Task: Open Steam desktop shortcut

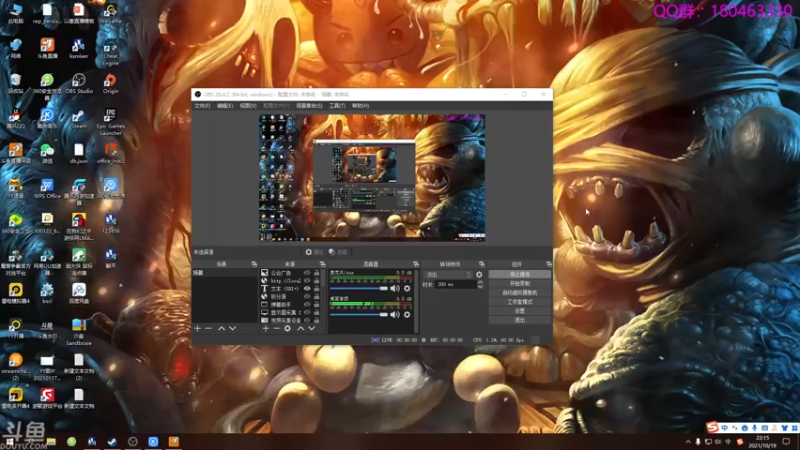Action: coord(79,119)
